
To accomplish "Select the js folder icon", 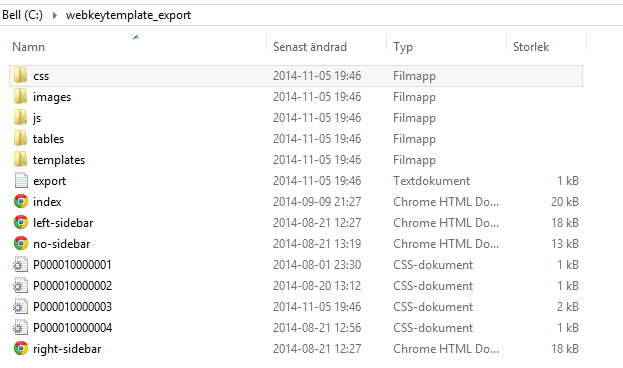I will [x=20, y=118].
